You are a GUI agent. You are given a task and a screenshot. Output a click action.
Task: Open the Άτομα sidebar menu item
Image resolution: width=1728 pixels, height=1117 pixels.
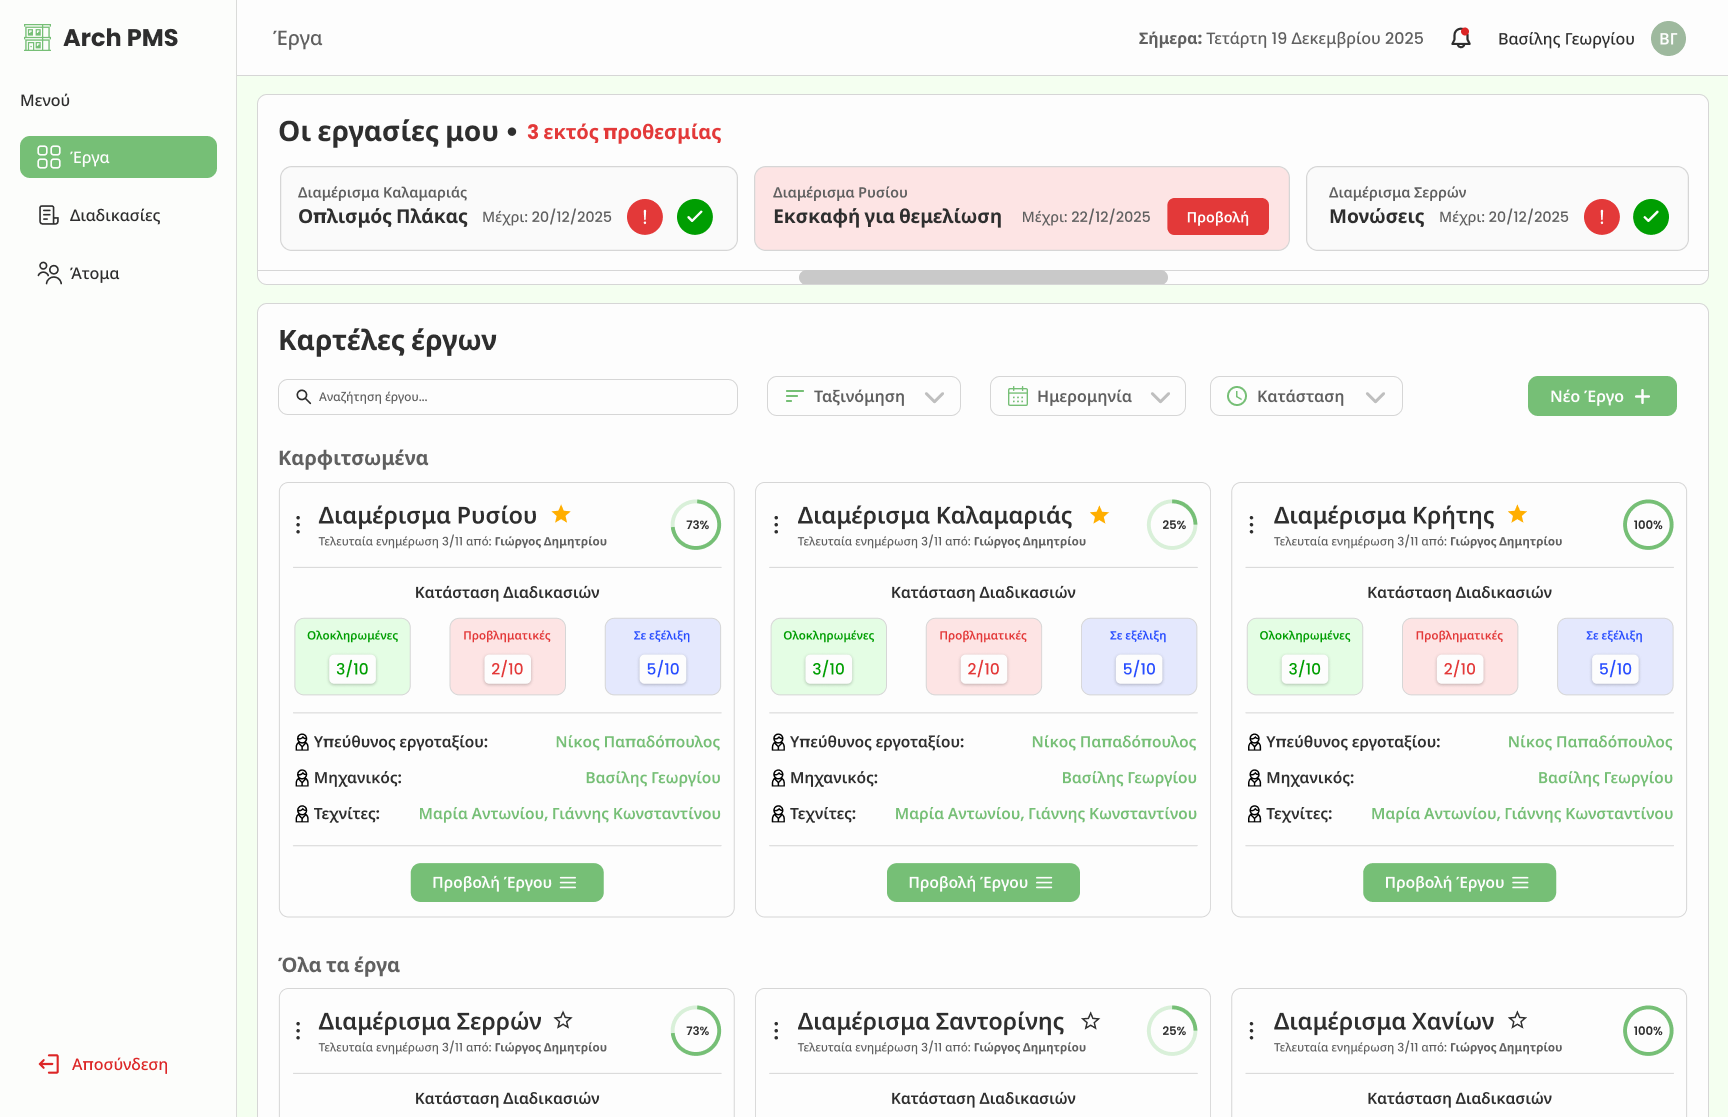point(94,273)
